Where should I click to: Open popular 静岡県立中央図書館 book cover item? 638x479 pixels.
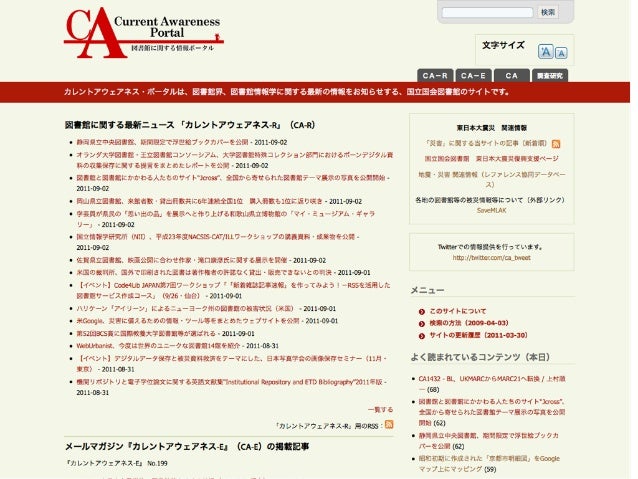[x=488, y=441]
